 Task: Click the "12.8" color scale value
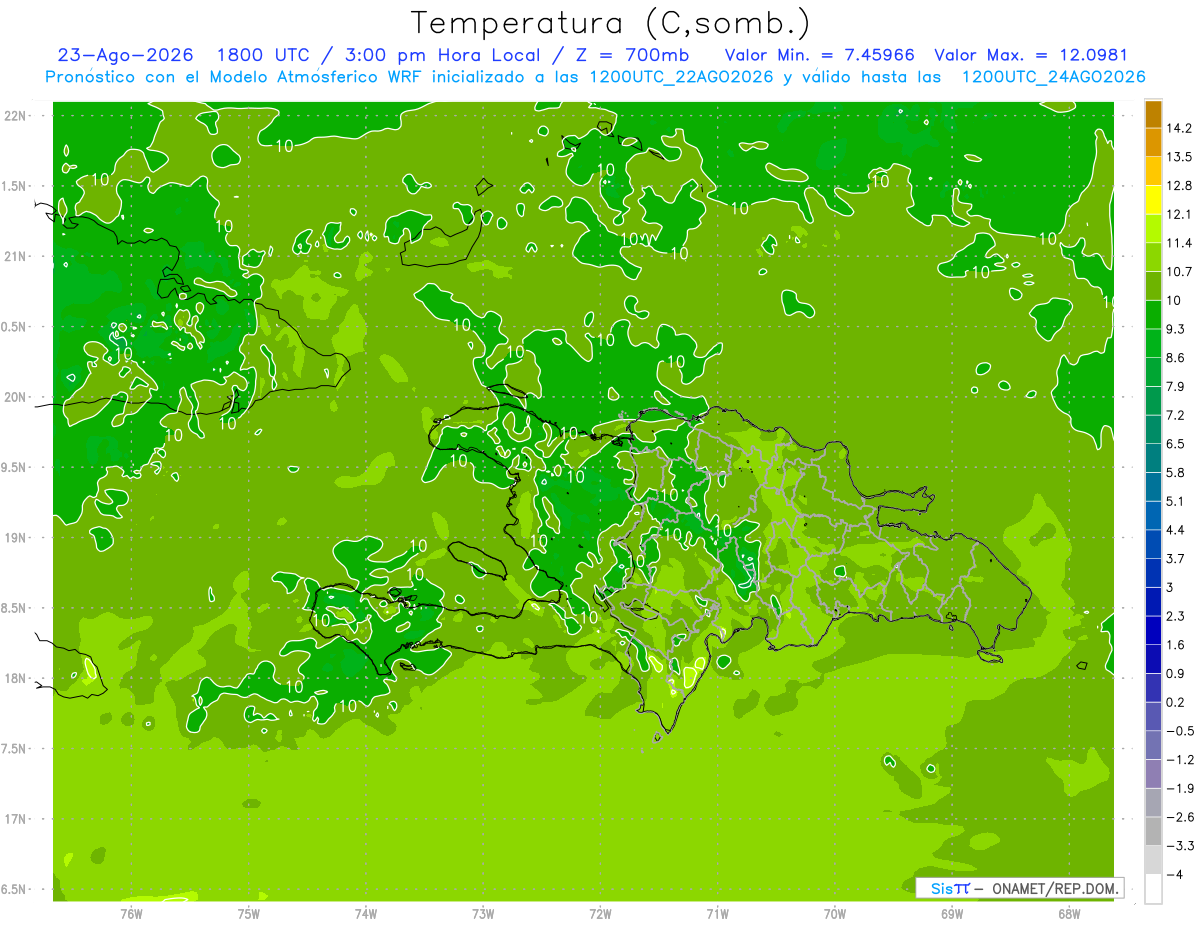1180,186
